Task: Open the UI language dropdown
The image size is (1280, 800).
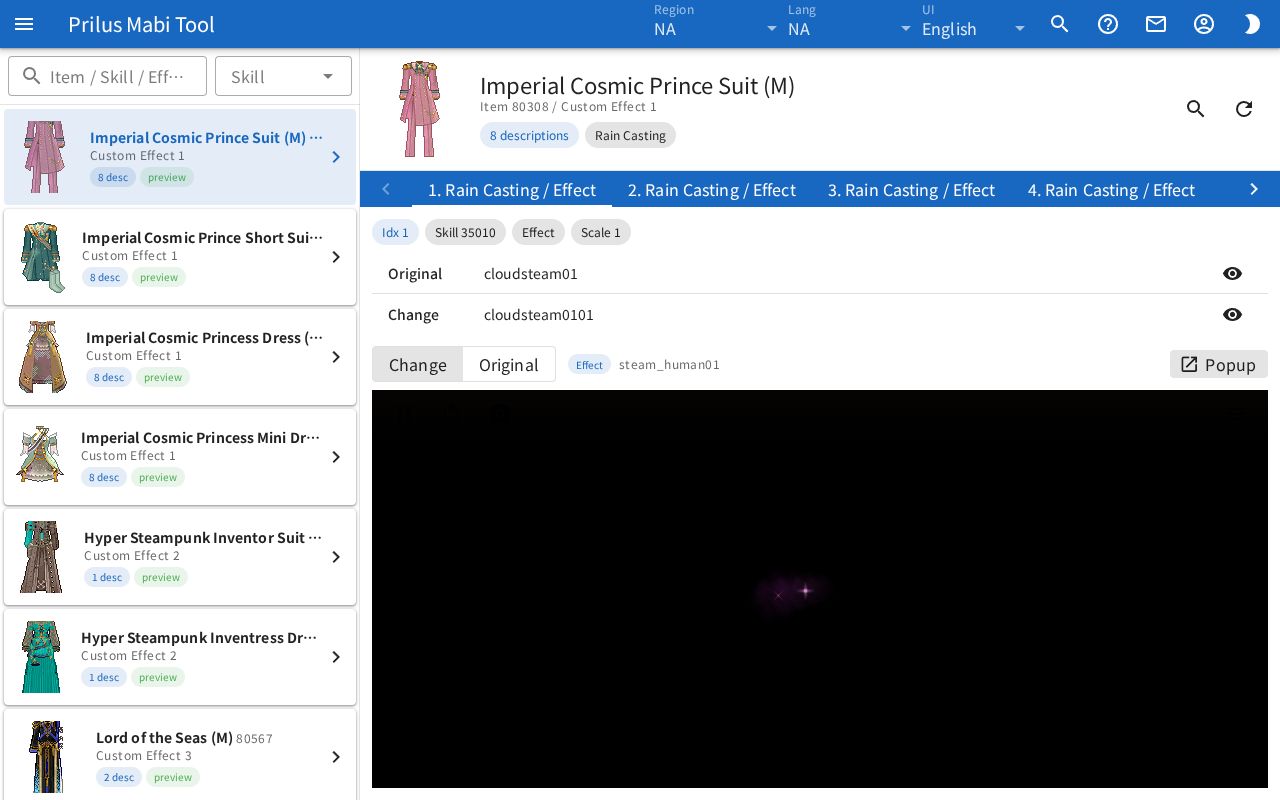Action: (975, 24)
